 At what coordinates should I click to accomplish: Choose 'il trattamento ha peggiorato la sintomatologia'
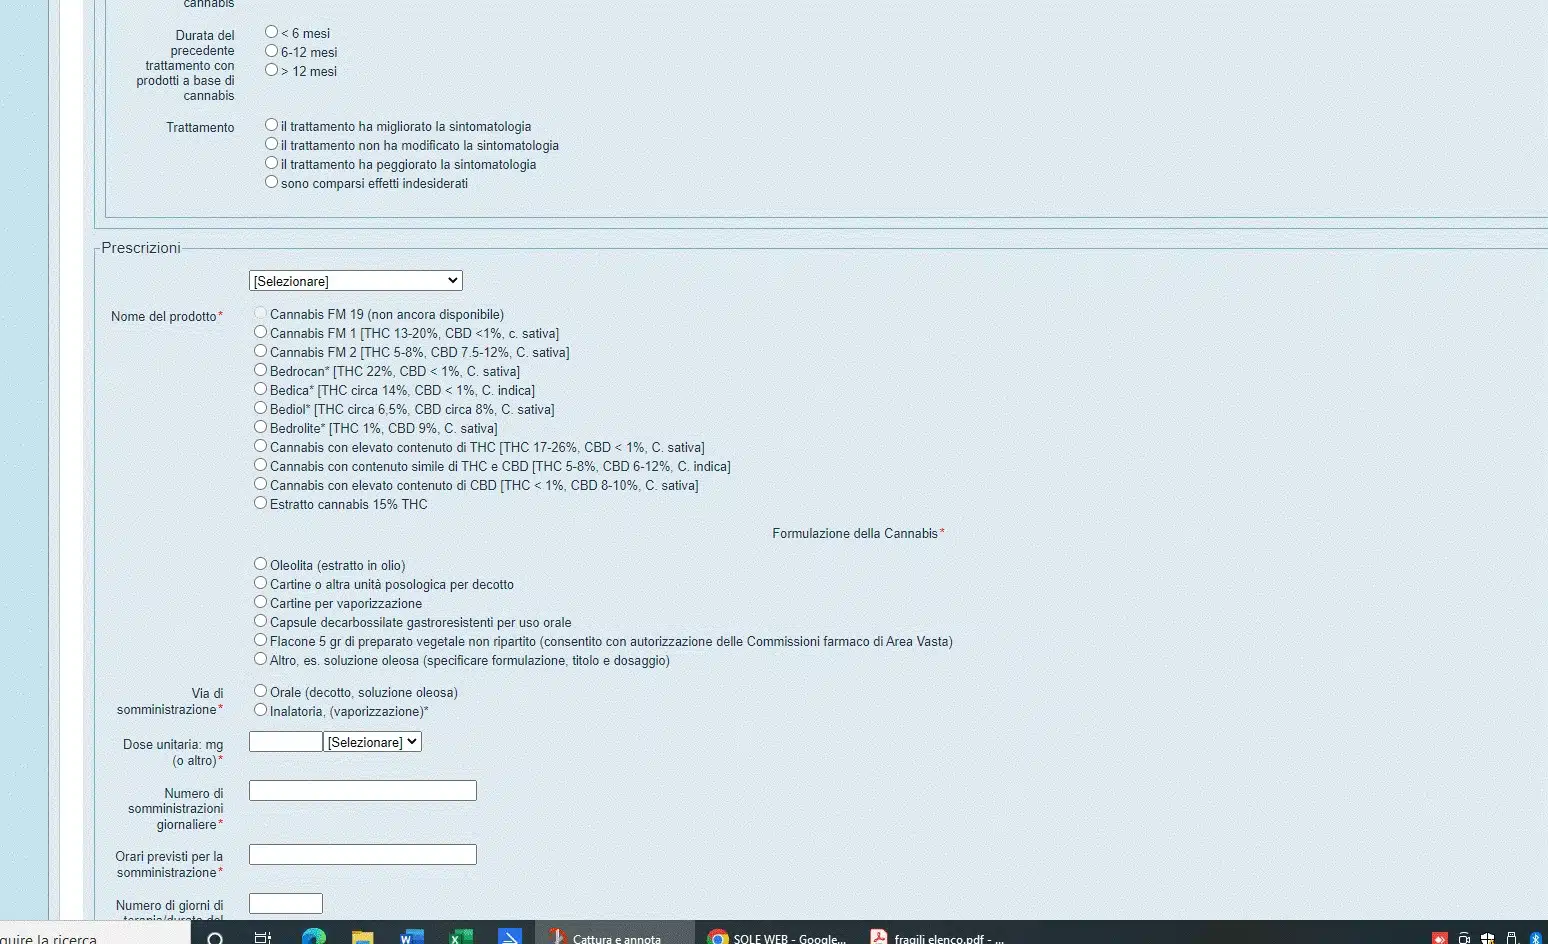pos(271,163)
